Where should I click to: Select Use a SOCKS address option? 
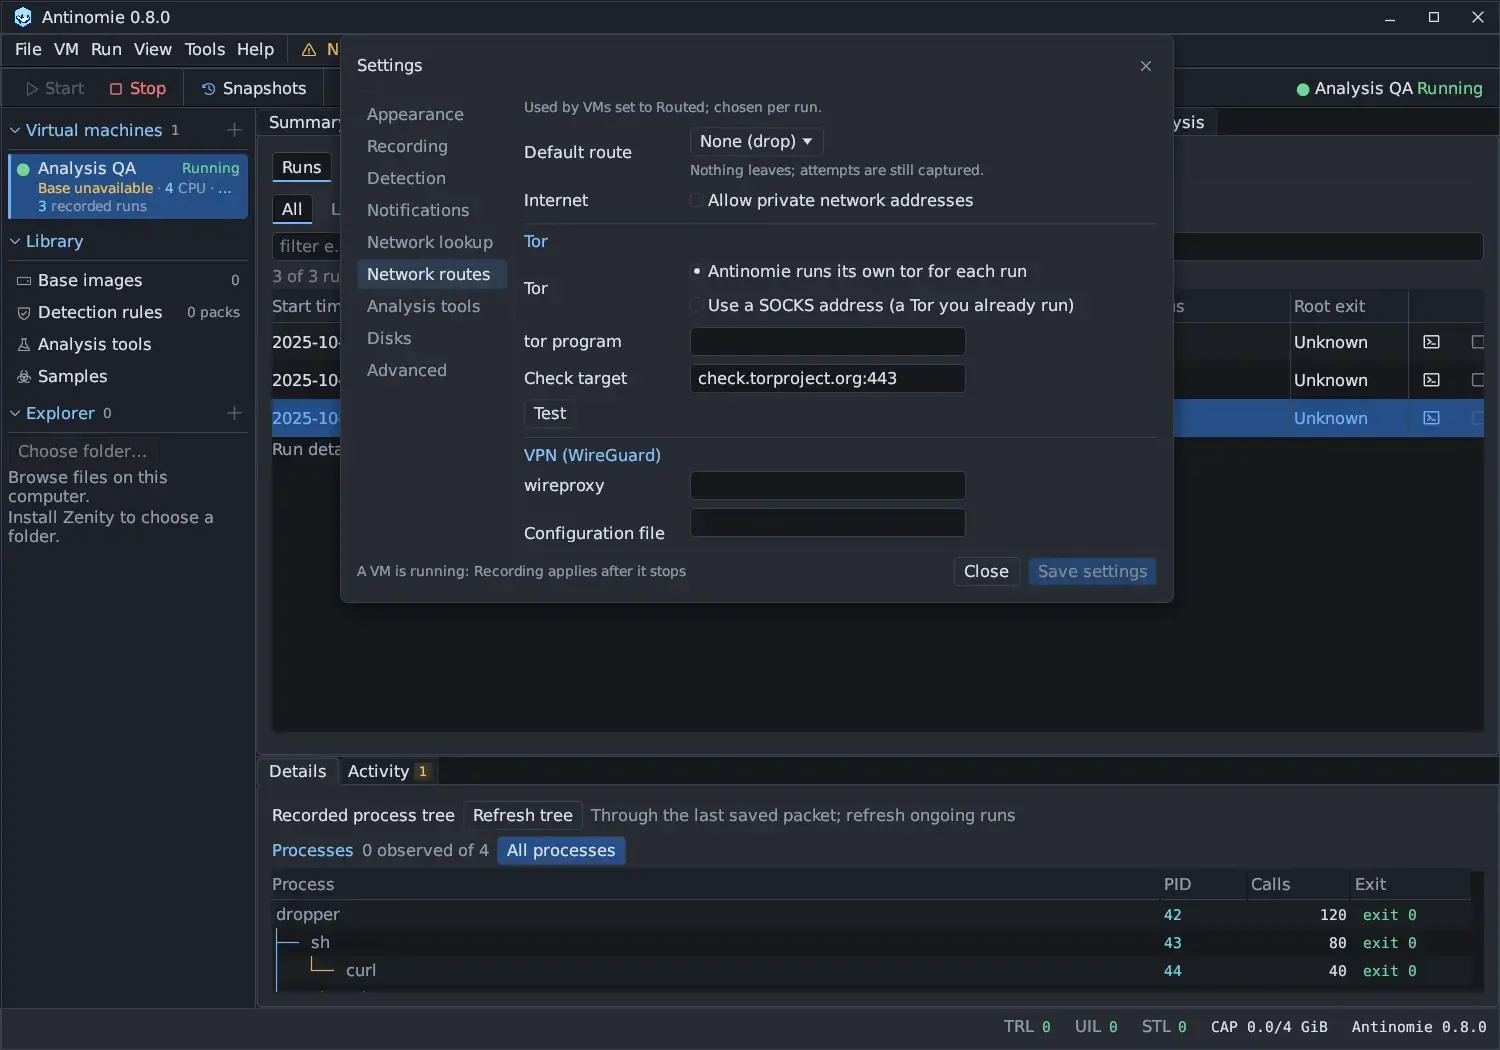point(697,305)
